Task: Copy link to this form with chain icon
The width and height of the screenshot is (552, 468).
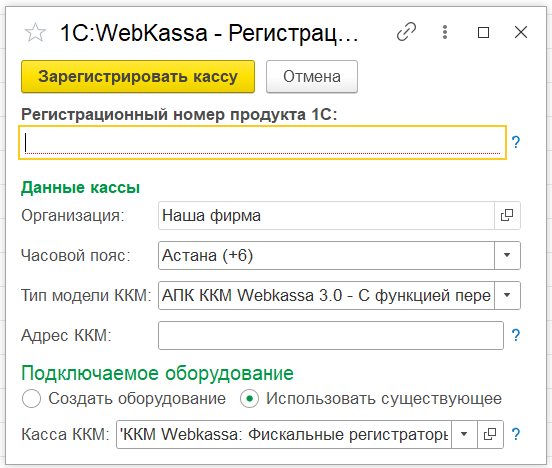Action: point(406,32)
